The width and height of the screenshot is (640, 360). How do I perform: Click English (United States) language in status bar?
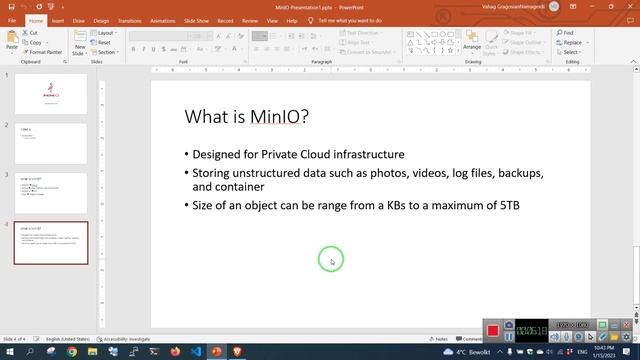pos(68,339)
